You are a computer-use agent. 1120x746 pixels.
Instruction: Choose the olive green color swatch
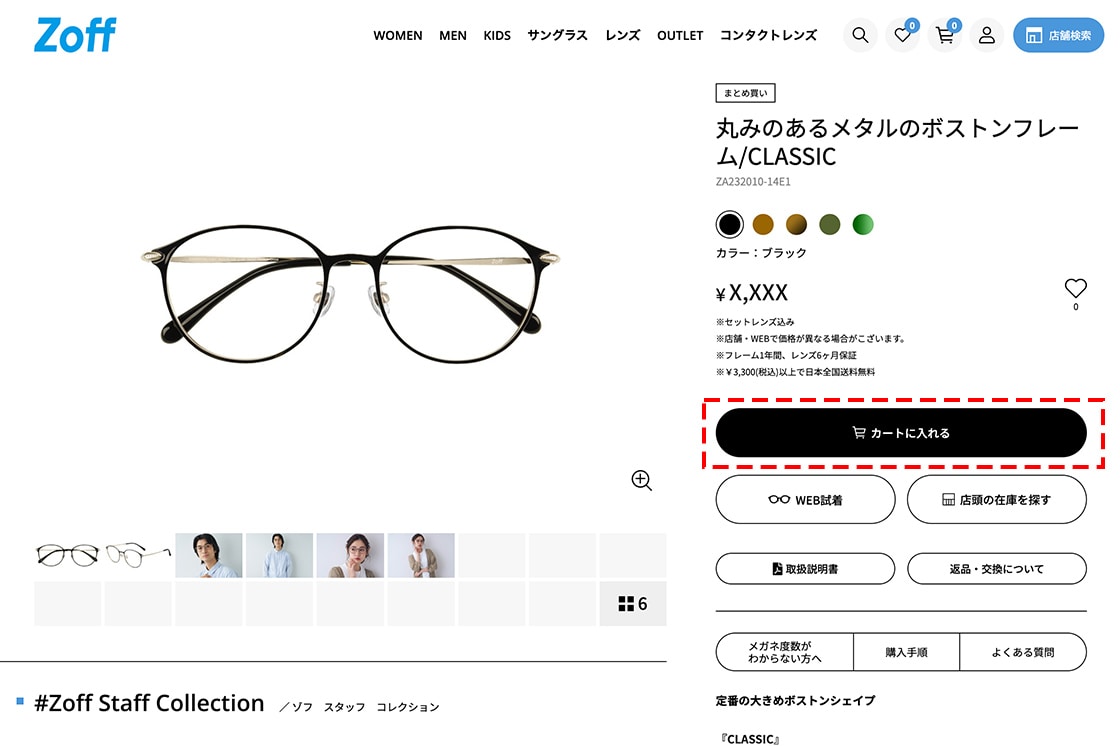829,224
